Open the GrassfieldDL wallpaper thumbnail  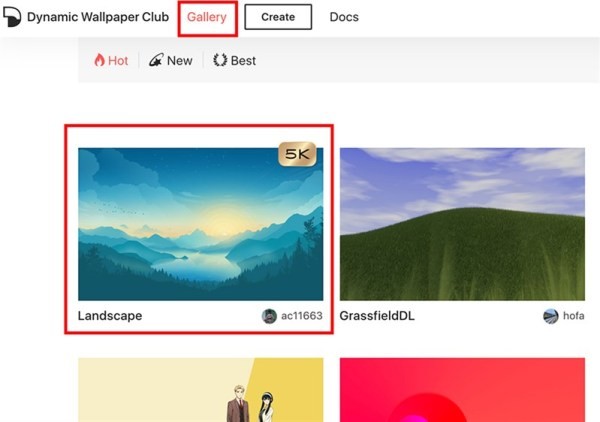[x=462, y=224]
